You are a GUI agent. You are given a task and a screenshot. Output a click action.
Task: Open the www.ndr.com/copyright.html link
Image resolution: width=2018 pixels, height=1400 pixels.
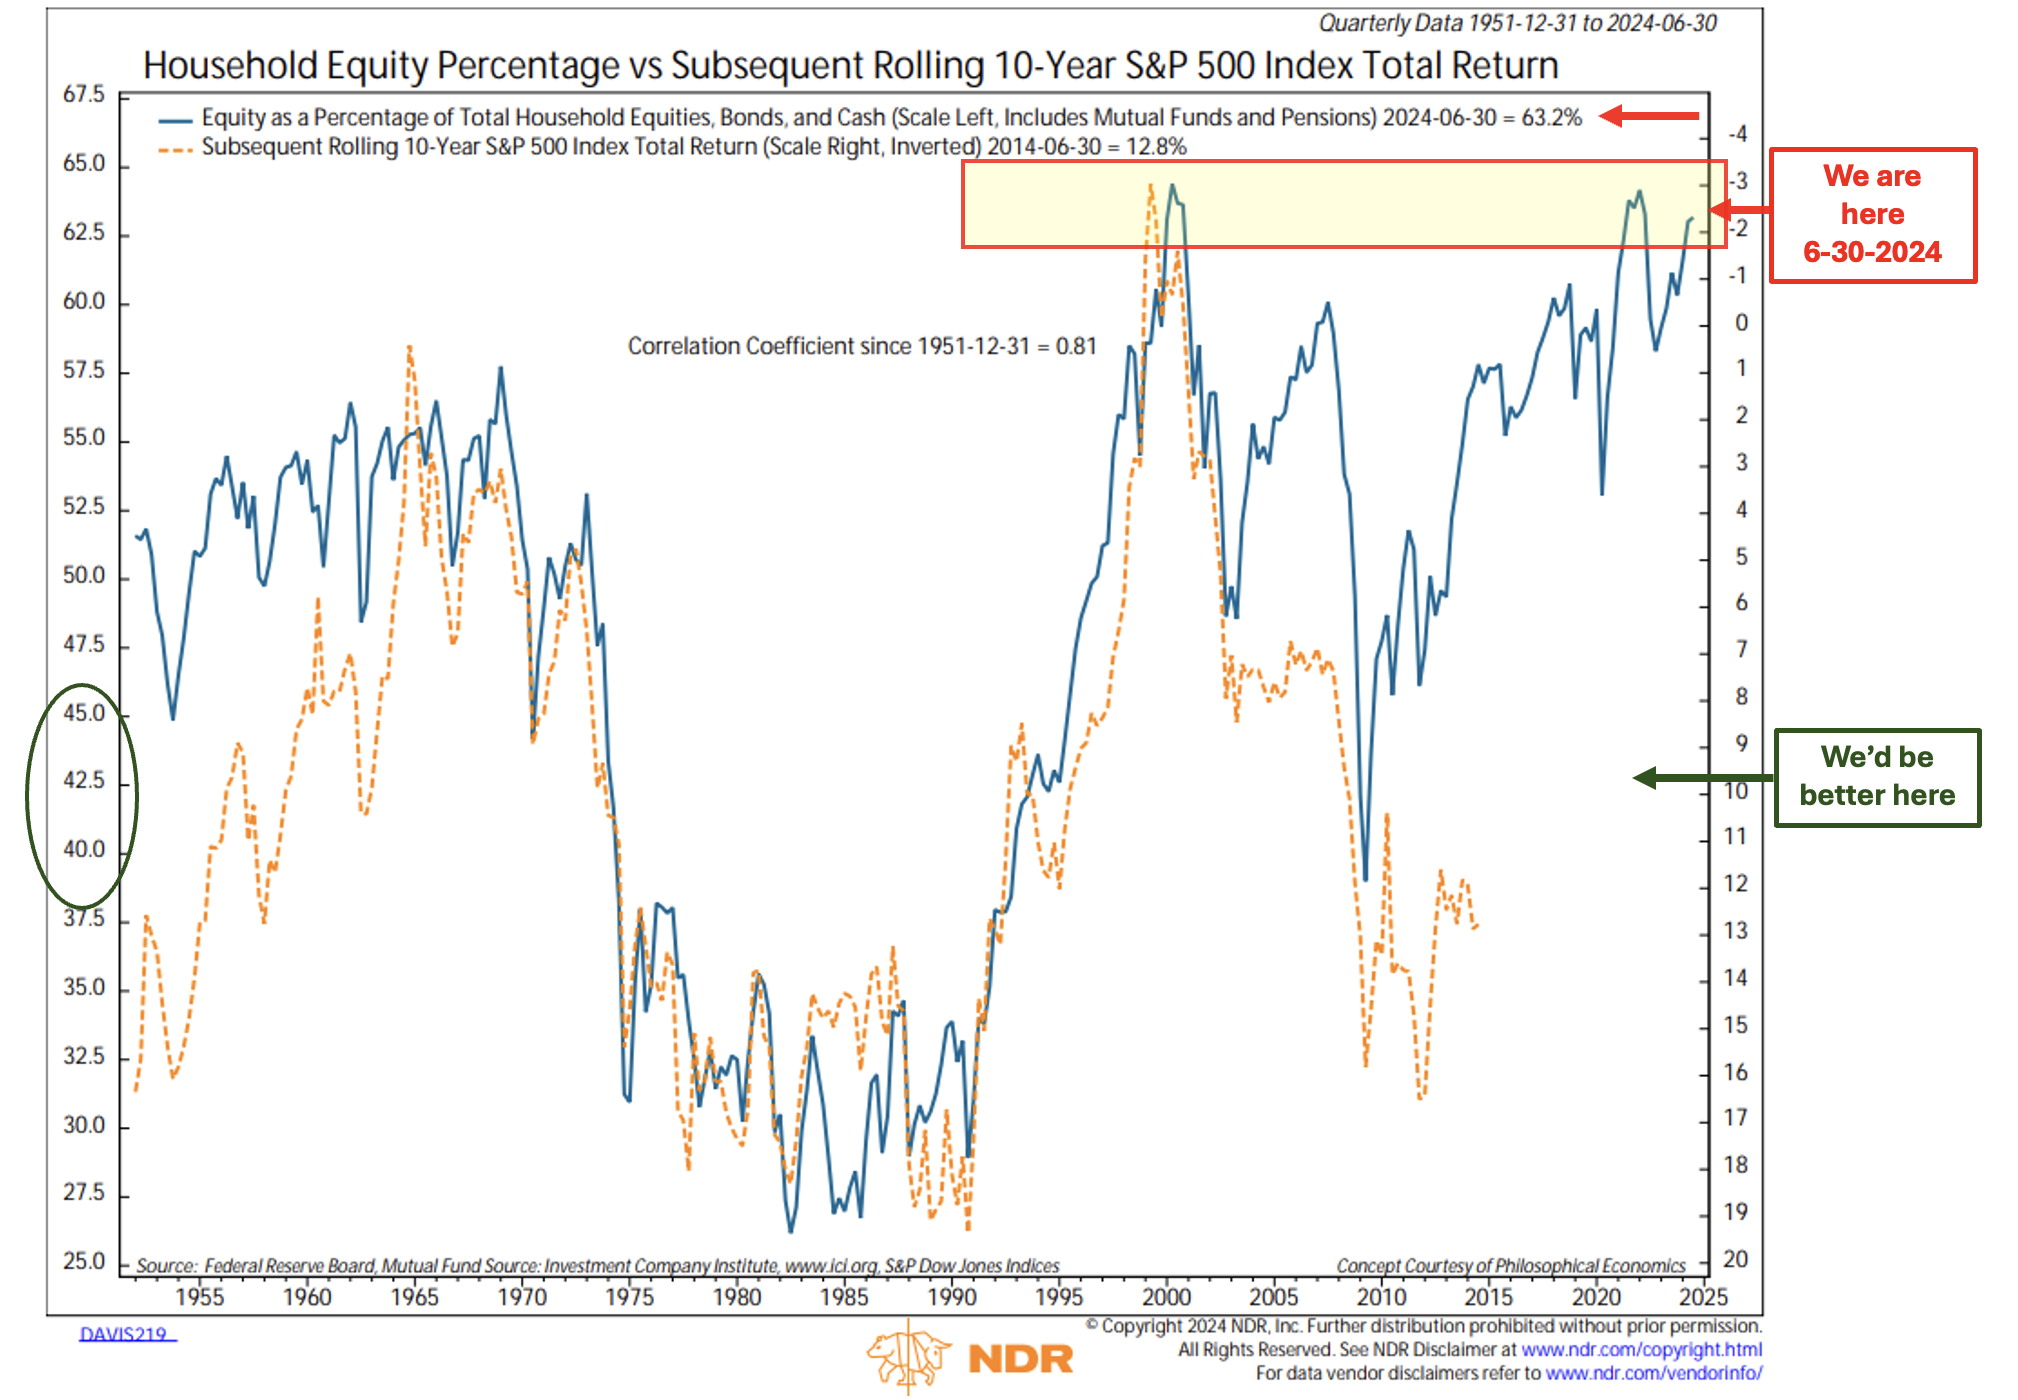pyautogui.click(x=1641, y=1349)
